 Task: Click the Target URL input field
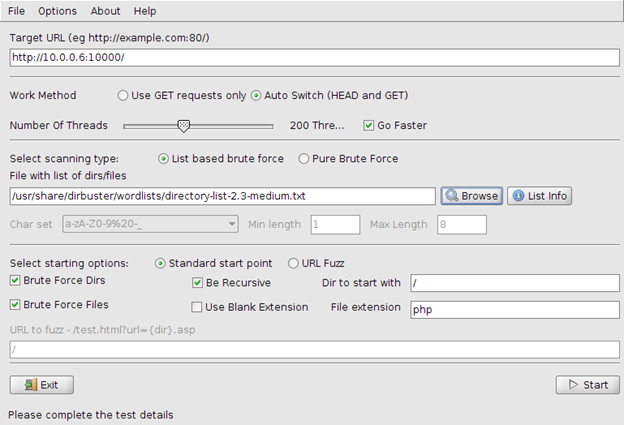(314, 58)
